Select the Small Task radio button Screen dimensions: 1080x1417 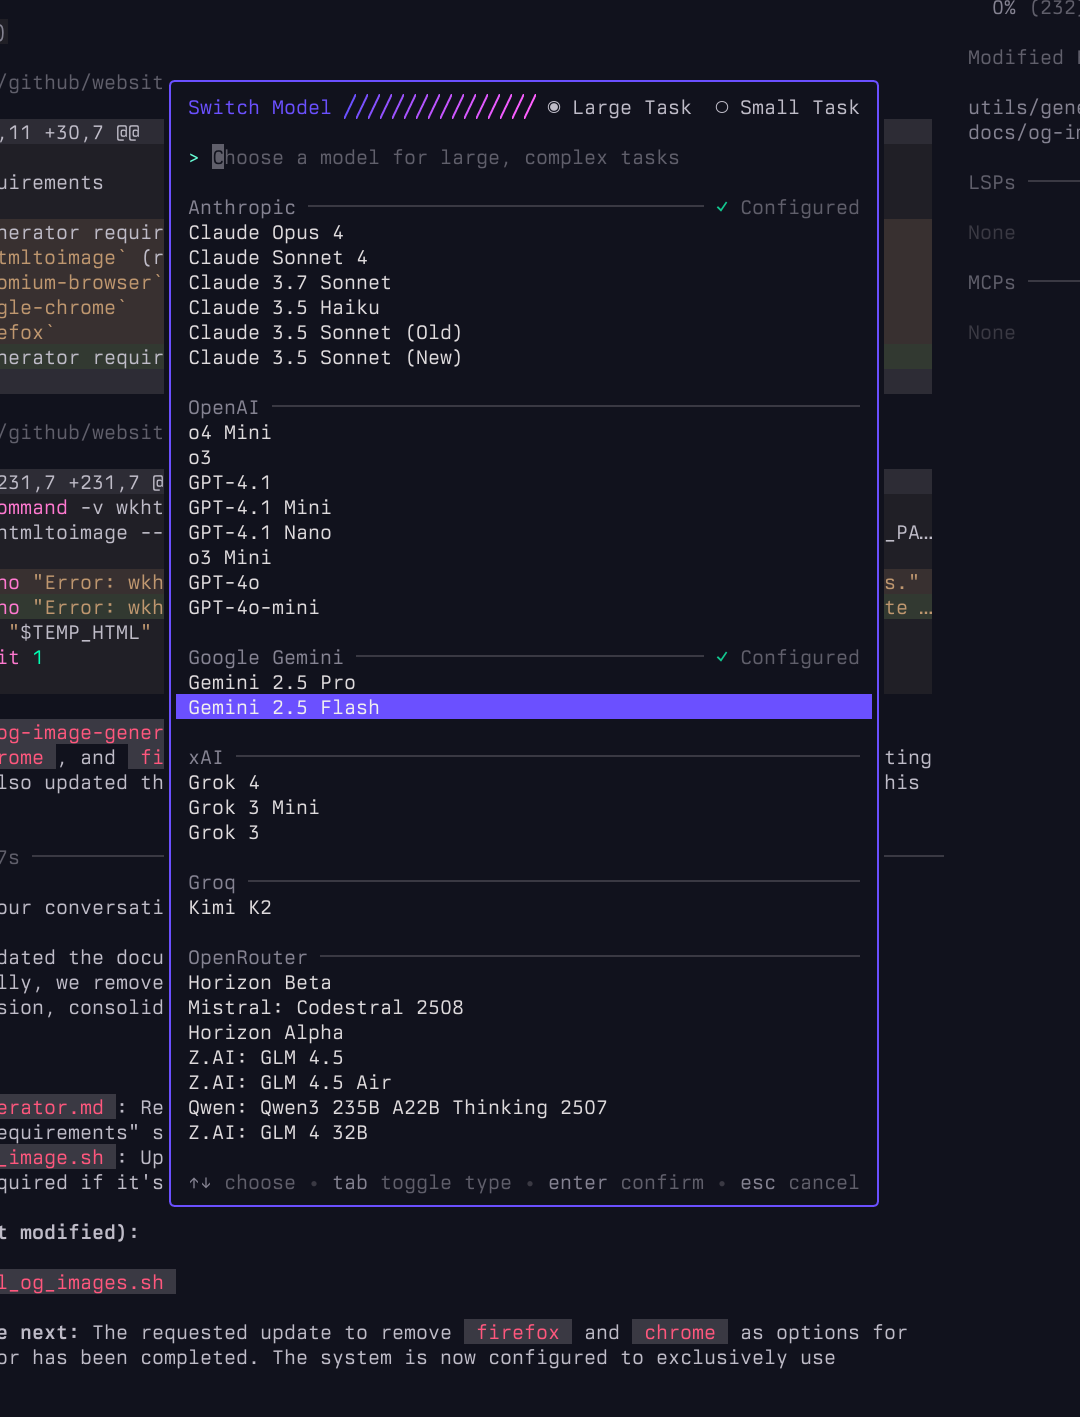pos(722,108)
